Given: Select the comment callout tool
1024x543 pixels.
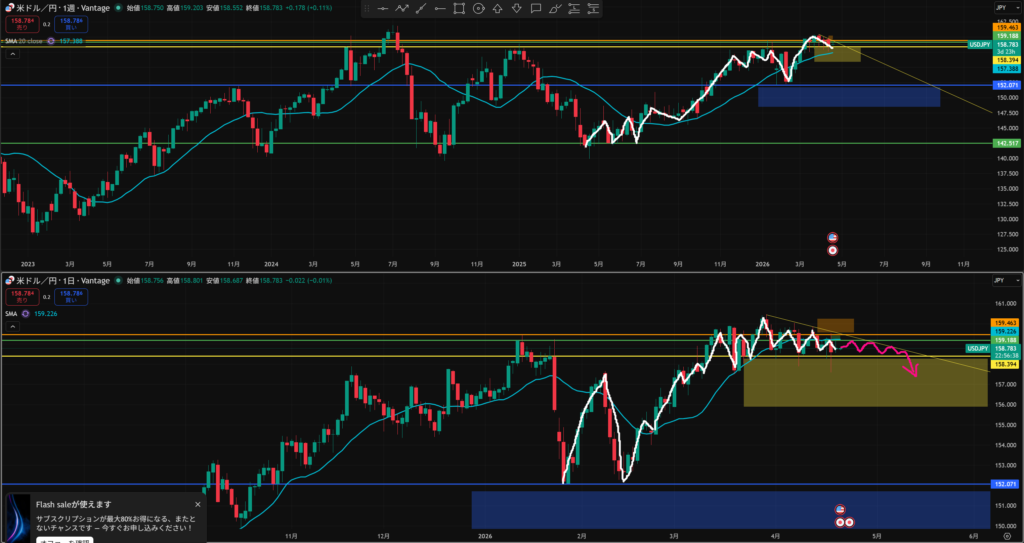Looking at the screenshot, I should pos(535,9).
